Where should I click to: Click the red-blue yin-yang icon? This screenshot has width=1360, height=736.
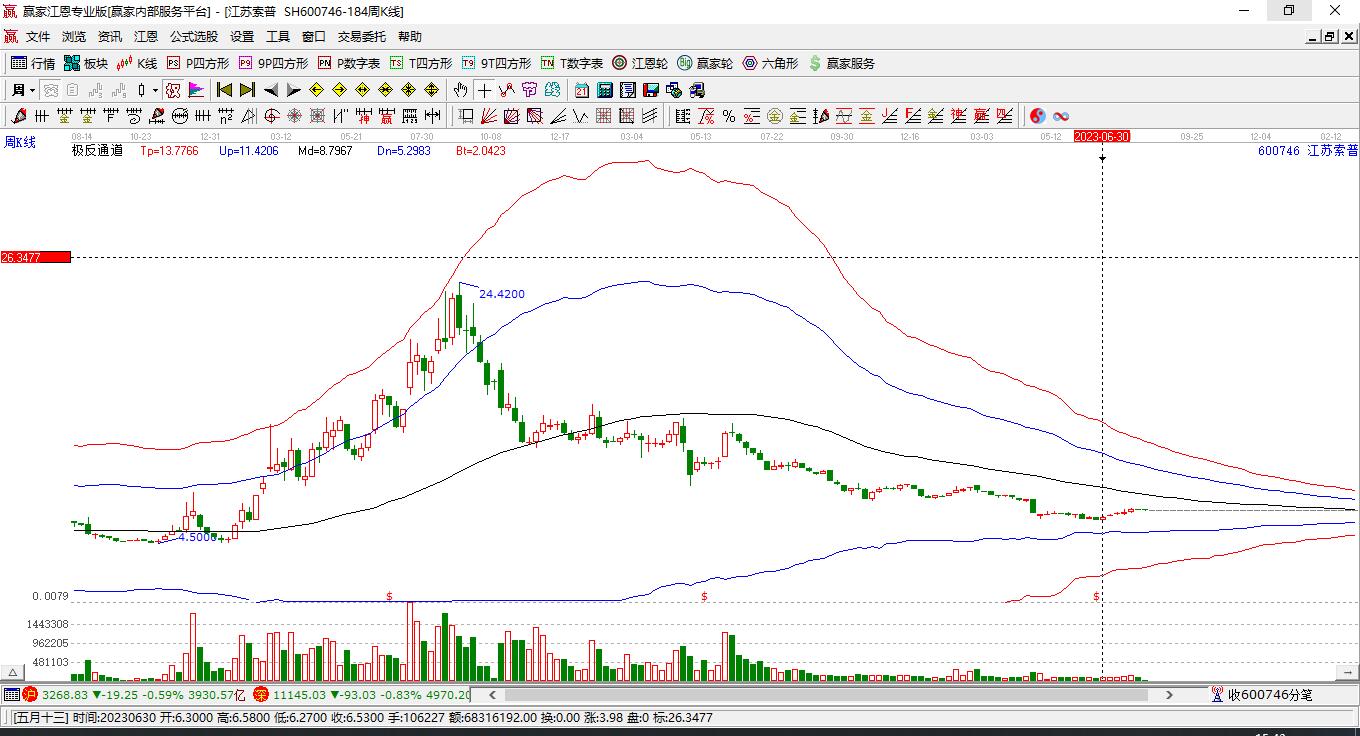click(1038, 116)
